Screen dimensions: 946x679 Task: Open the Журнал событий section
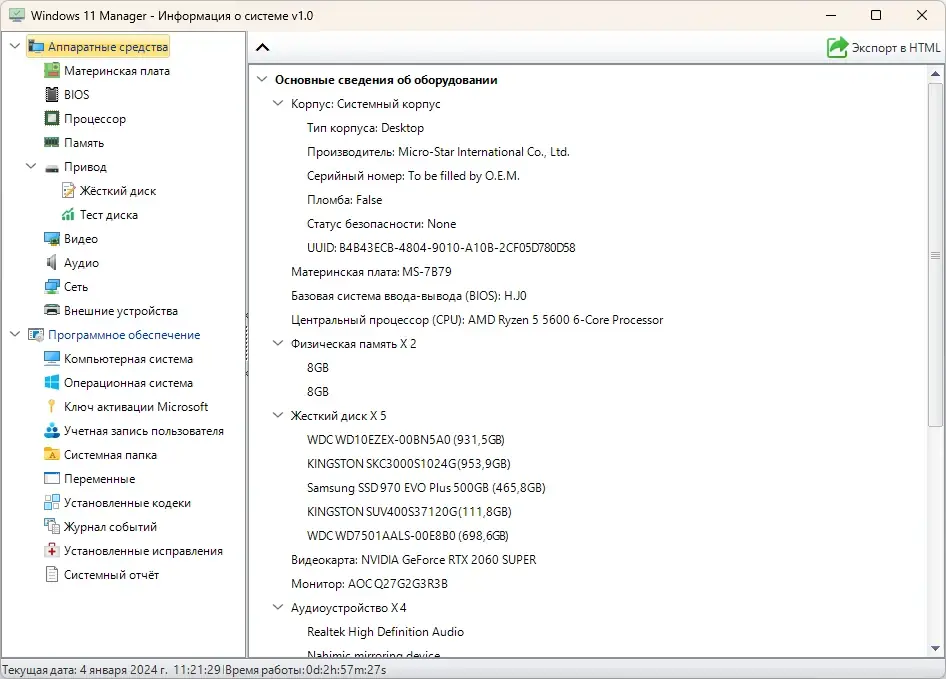point(50,526)
